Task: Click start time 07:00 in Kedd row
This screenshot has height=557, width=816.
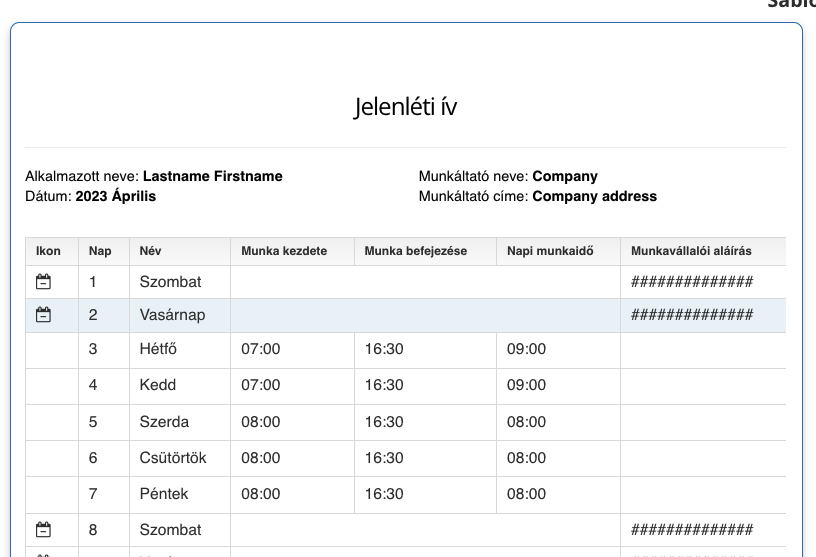Action: [261, 385]
